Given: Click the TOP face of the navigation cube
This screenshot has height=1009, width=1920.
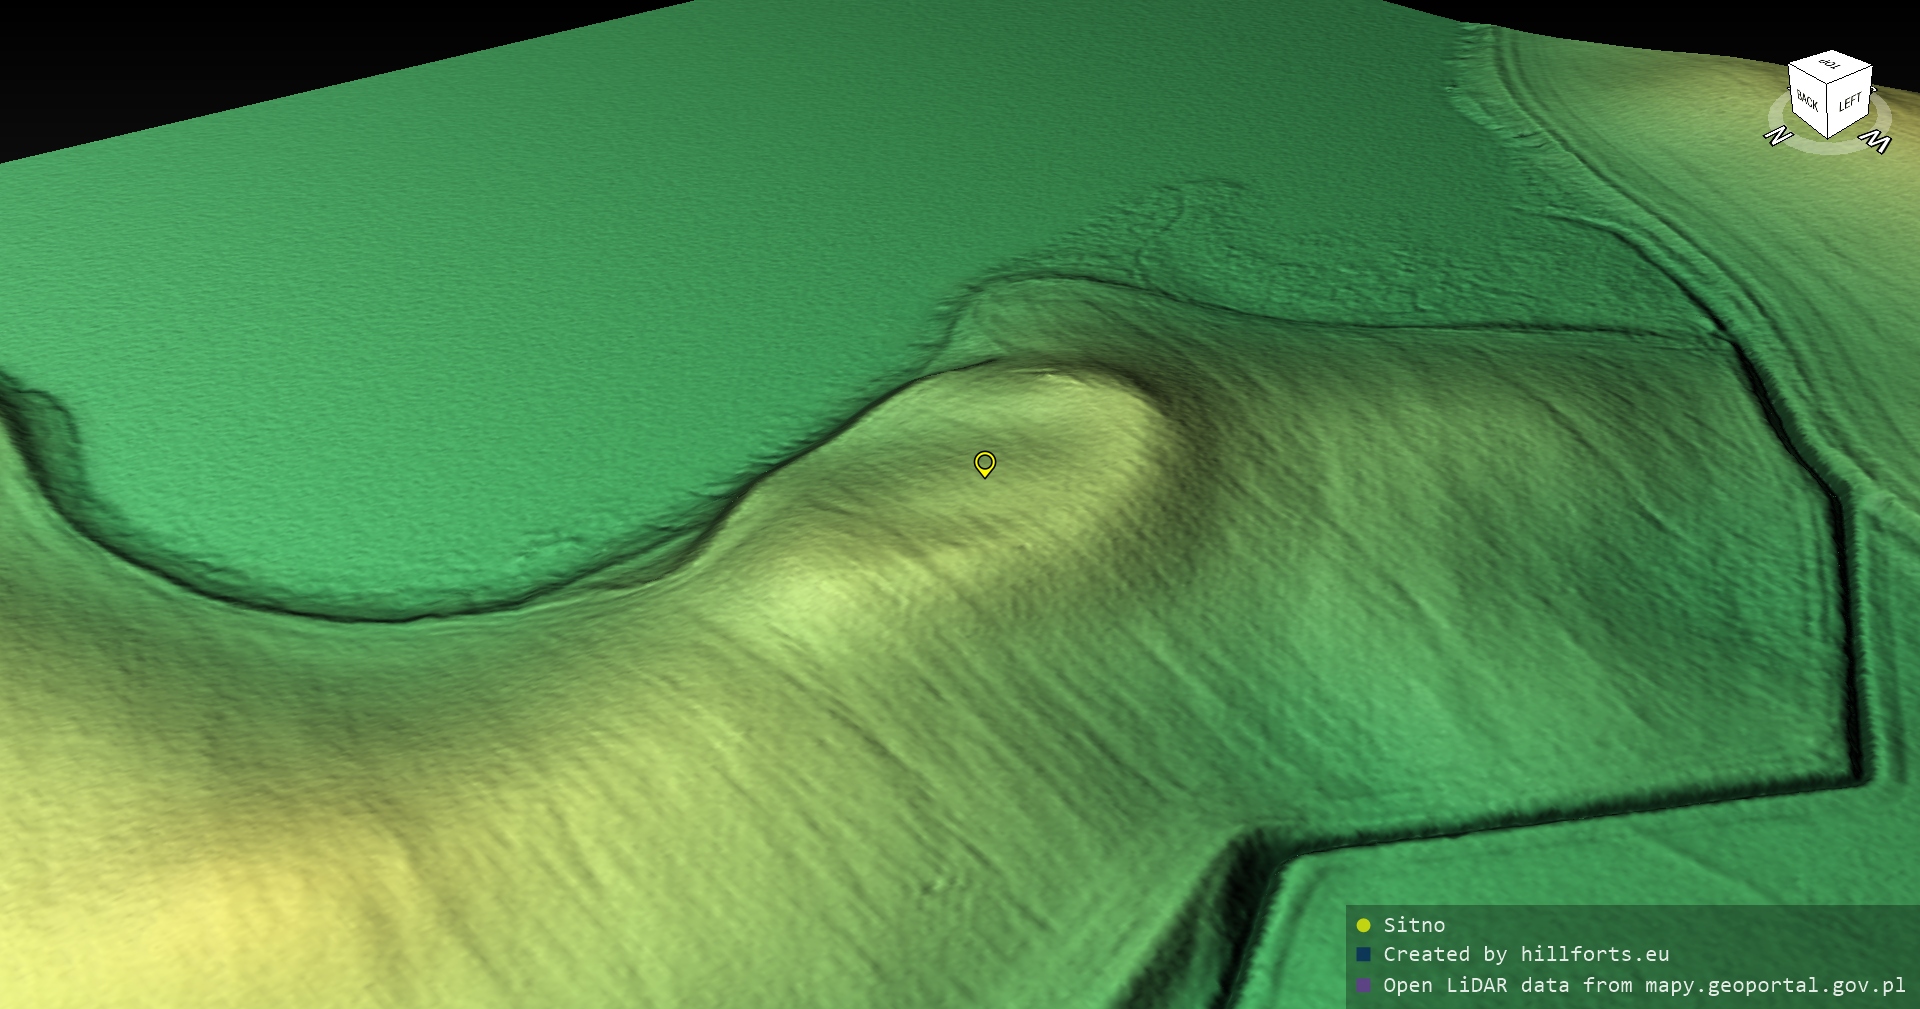Looking at the screenshot, I should 1830,65.
